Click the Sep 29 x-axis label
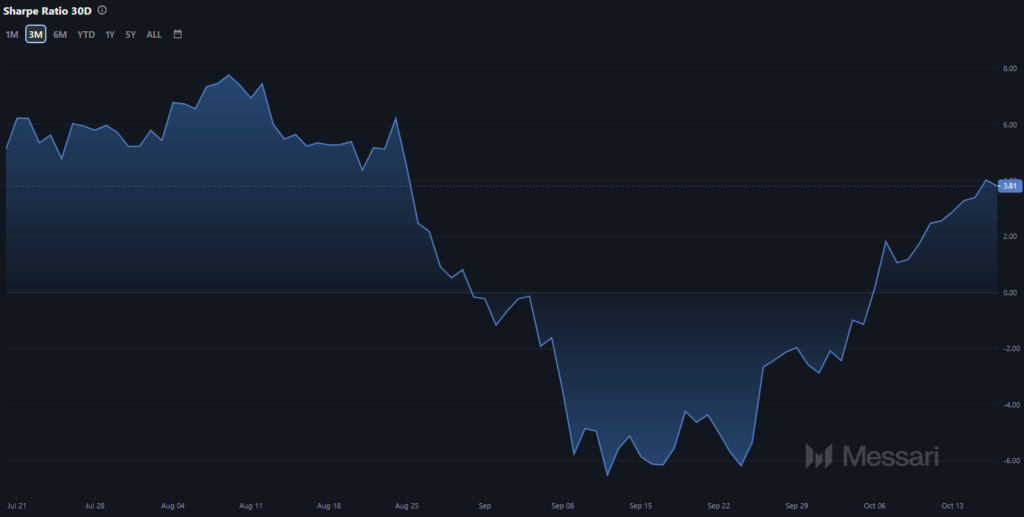 (797, 506)
